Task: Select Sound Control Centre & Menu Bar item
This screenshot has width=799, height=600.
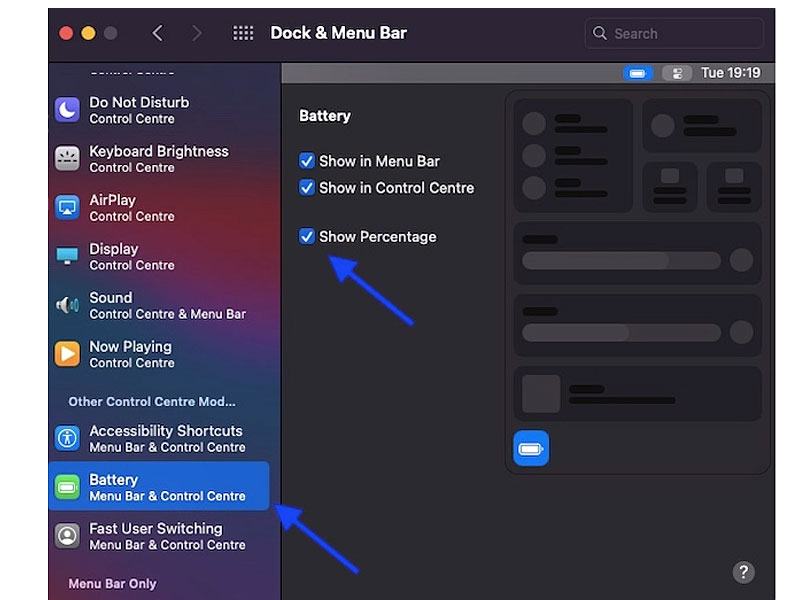Action: click(x=159, y=305)
